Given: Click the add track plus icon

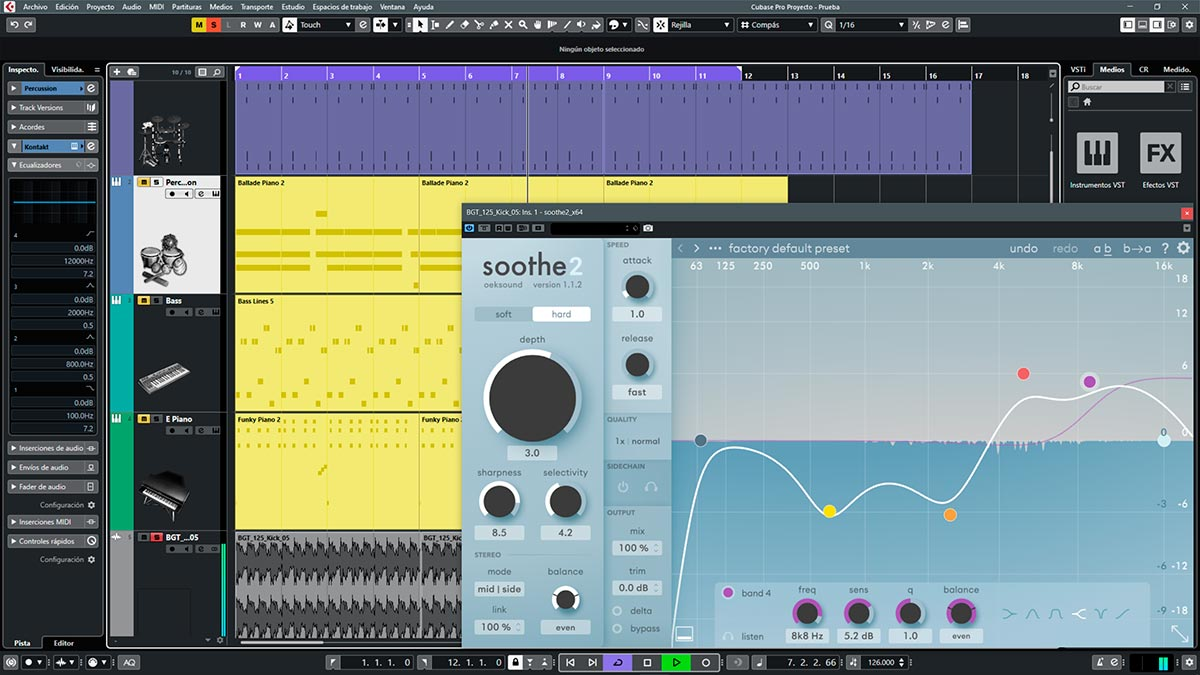Looking at the screenshot, I should point(117,72).
